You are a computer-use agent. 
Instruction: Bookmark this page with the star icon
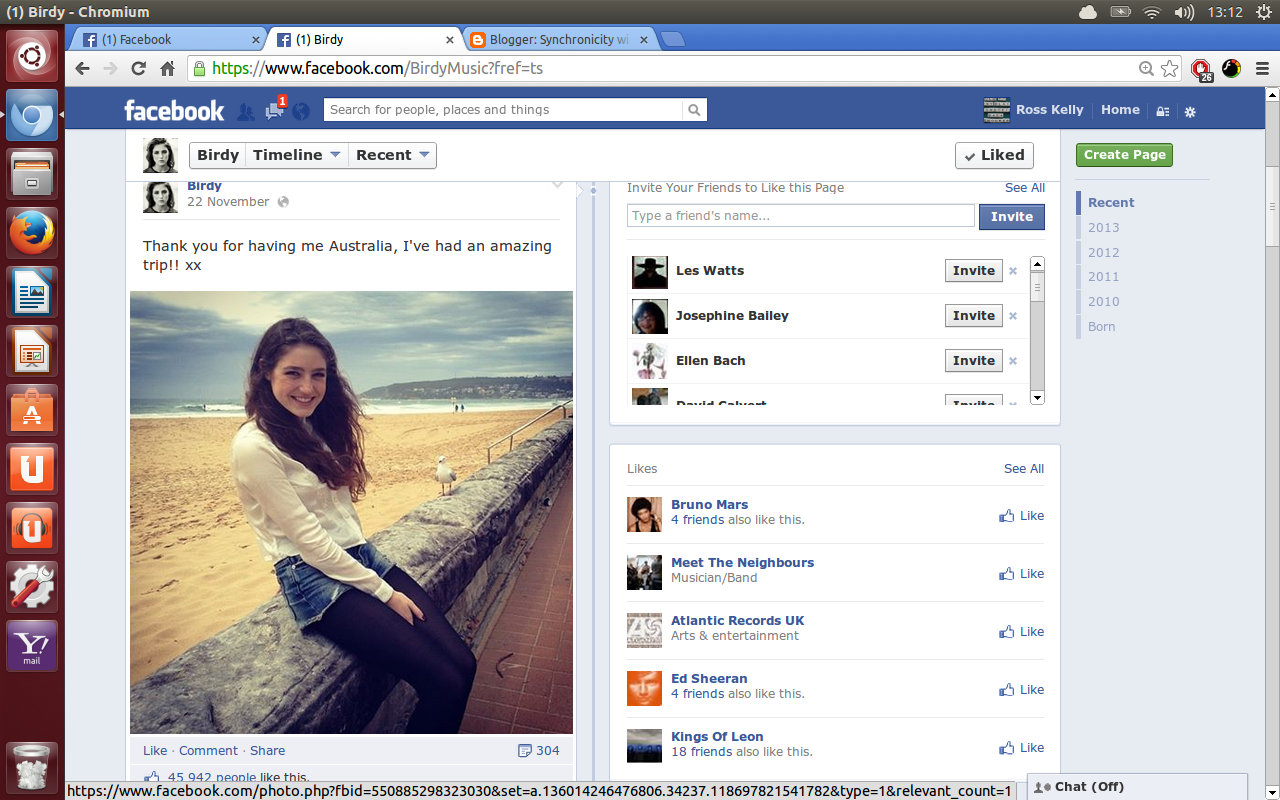[x=1169, y=69]
